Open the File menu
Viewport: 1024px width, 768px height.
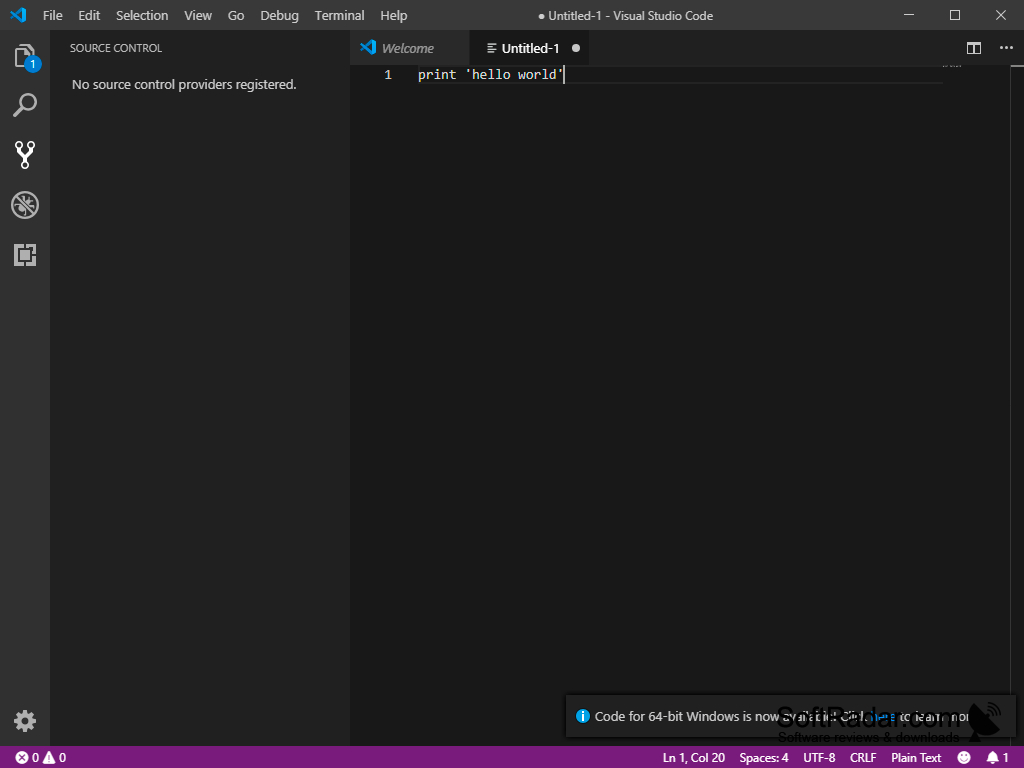pos(53,15)
